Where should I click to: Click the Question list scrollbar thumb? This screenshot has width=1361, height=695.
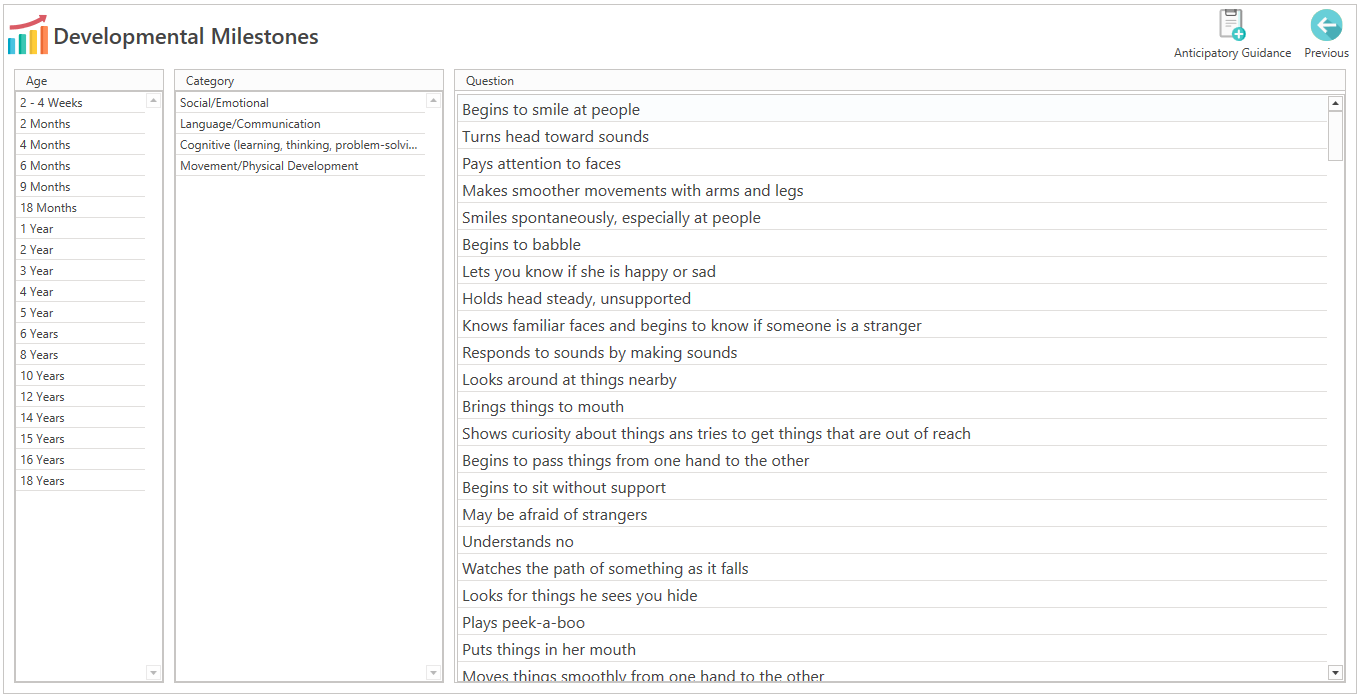click(x=1335, y=136)
